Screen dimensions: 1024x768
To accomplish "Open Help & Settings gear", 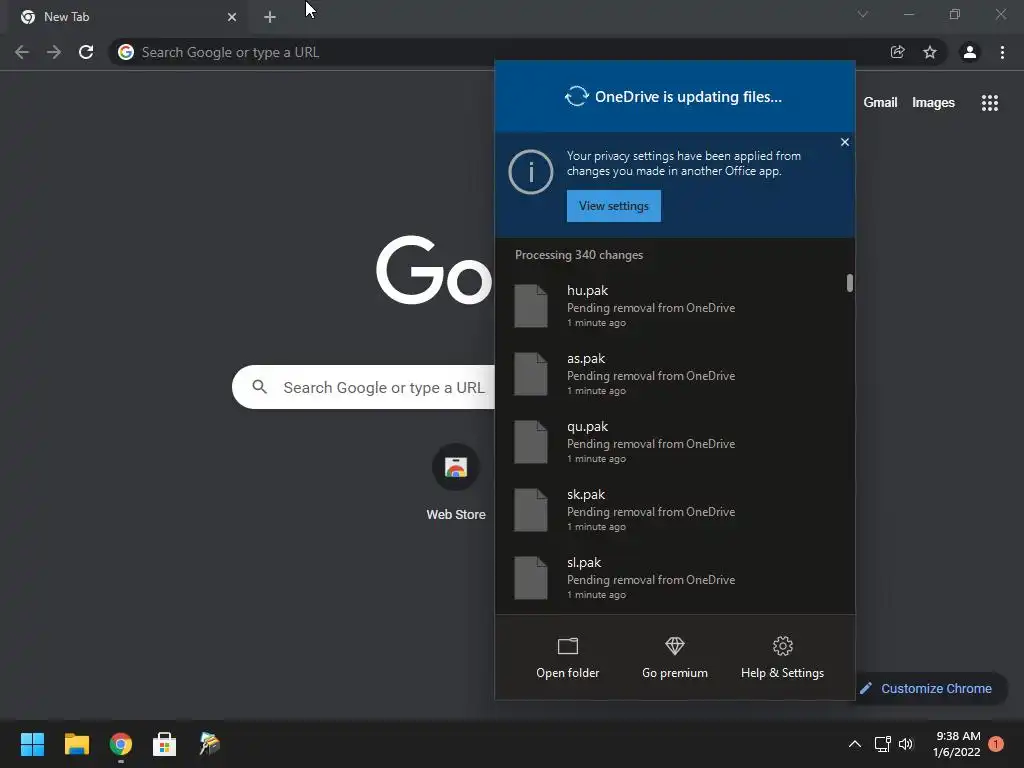I will (x=782, y=658).
